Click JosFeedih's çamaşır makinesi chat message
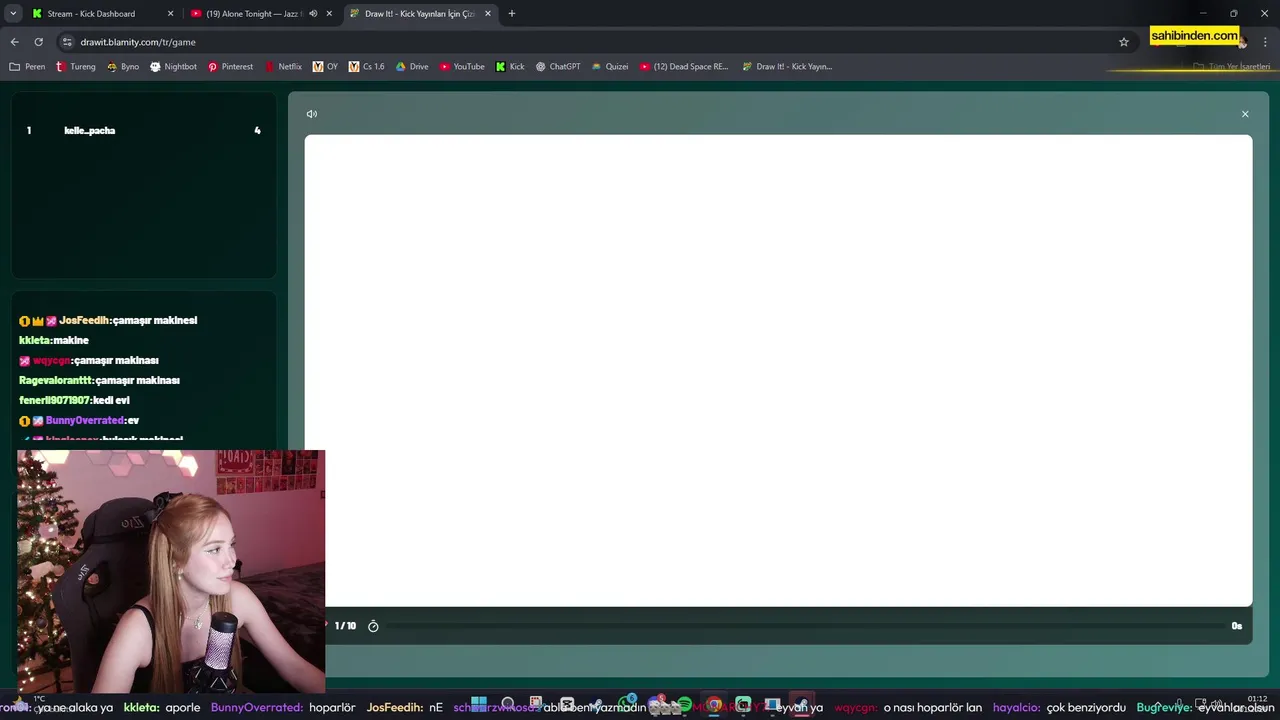The height and width of the screenshot is (720, 1280). coord(108,321)
